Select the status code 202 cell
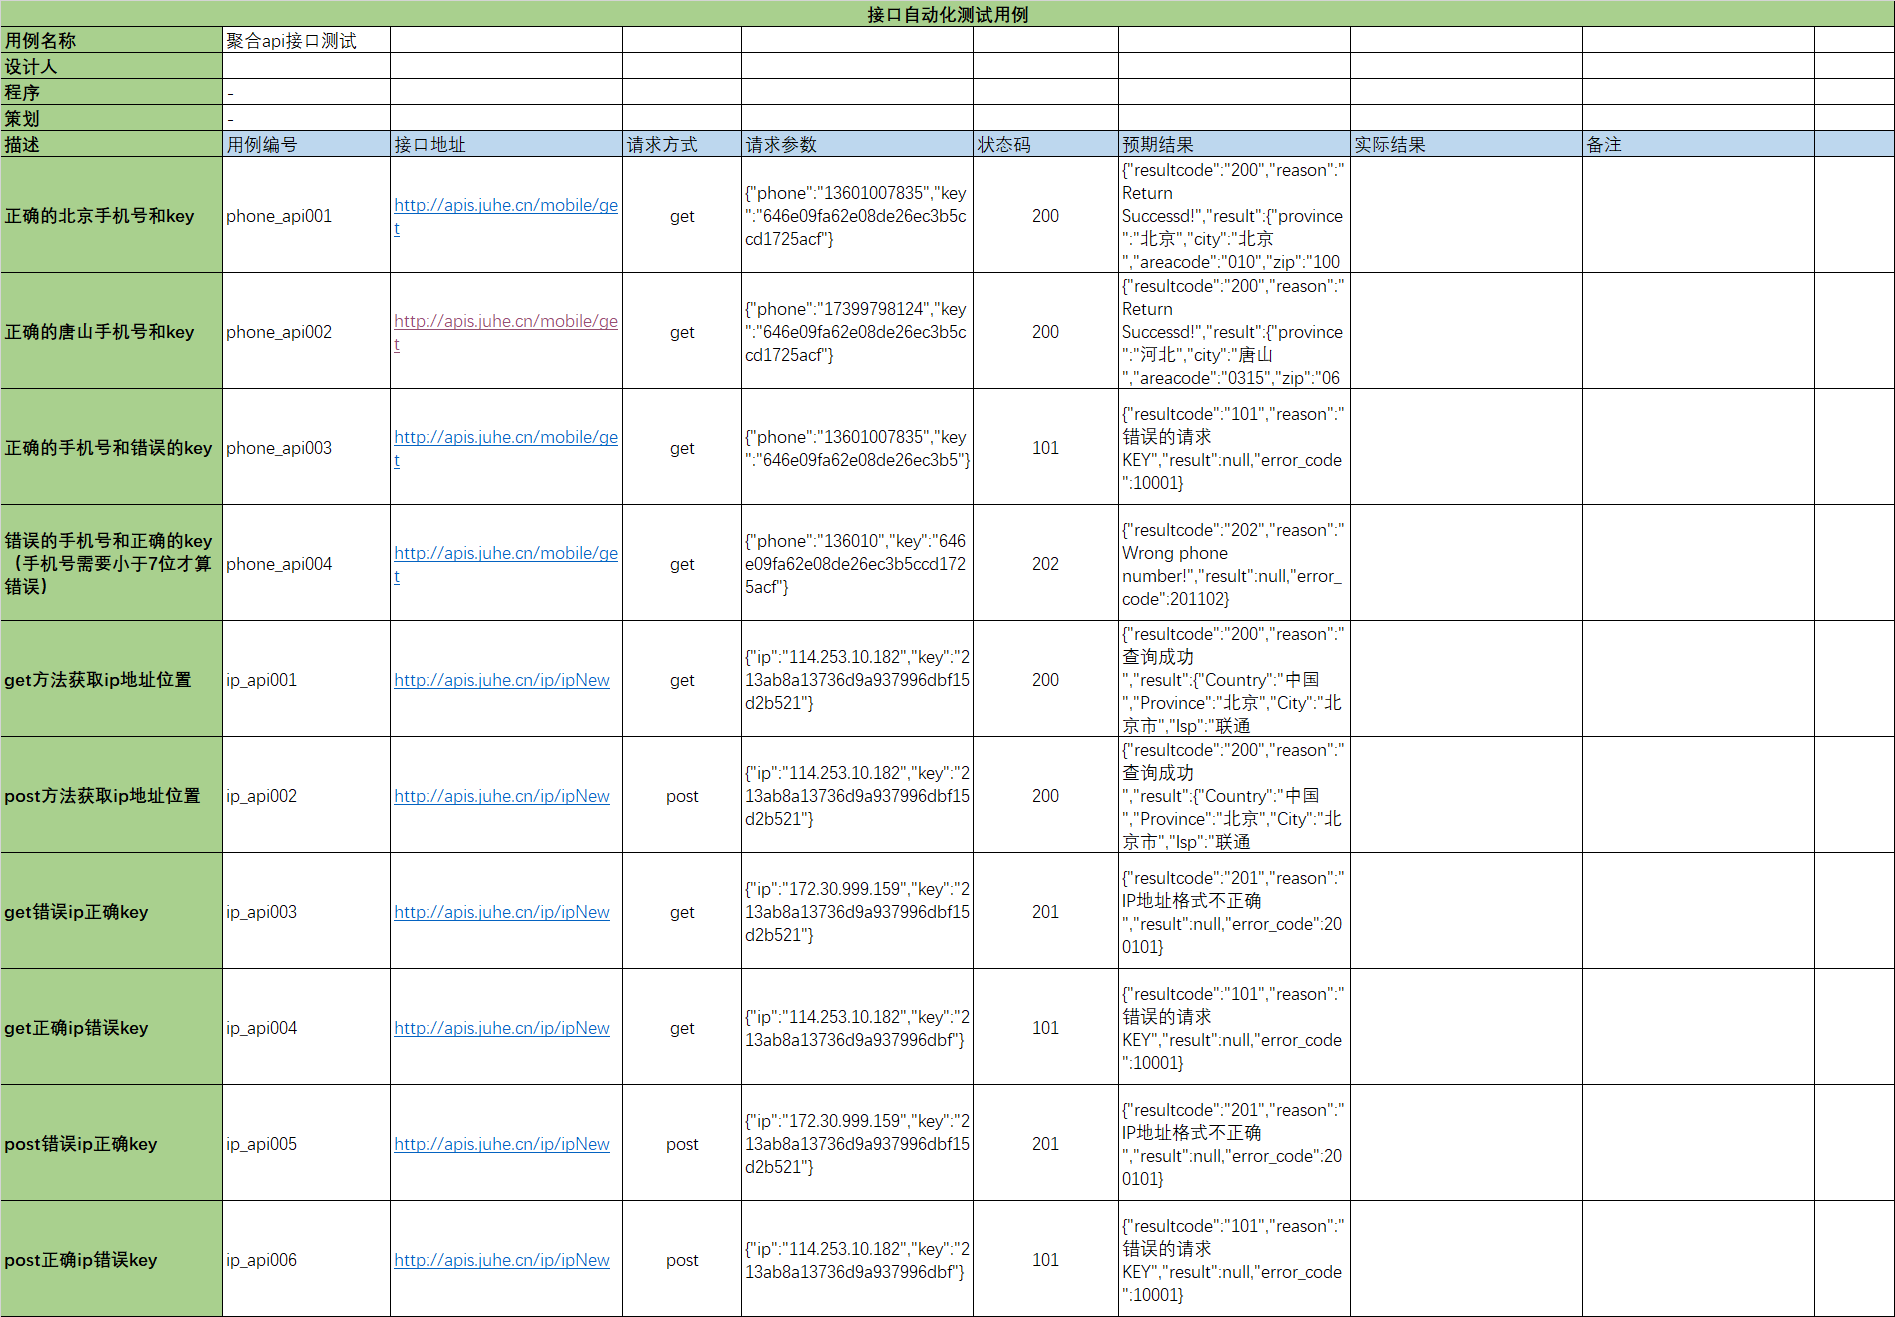 [x=1044, y=564]
